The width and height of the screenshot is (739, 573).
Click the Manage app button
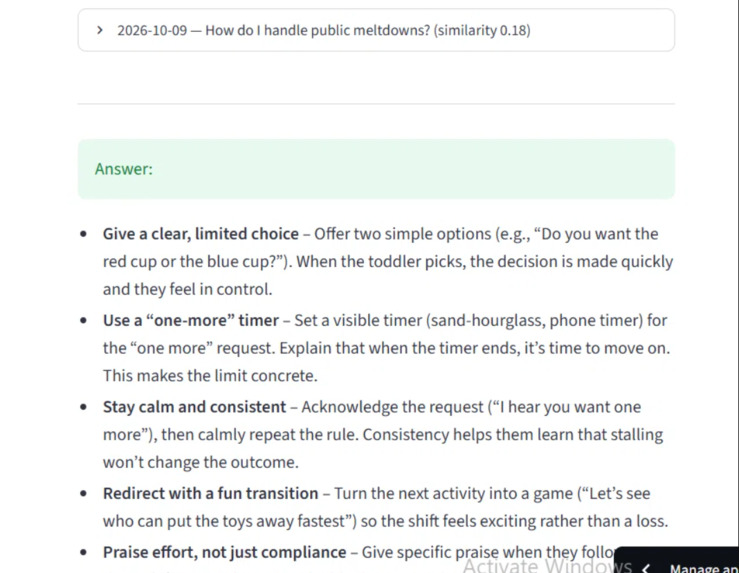[676, 561]
